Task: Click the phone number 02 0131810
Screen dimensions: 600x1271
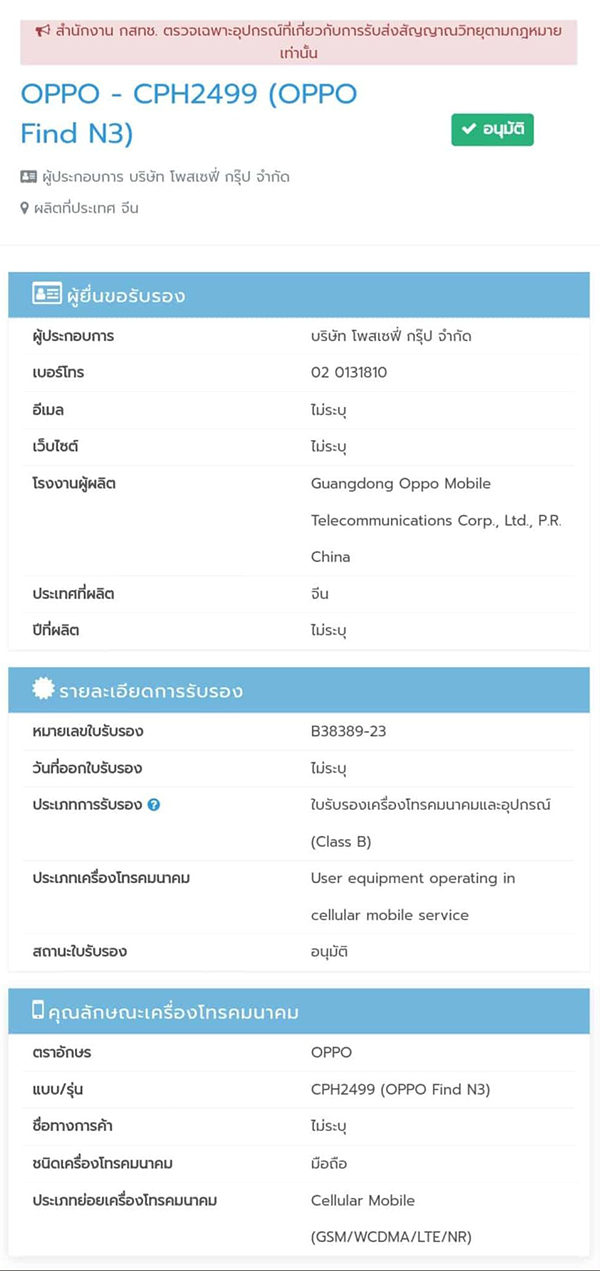Action: click(x=349, y=372)
